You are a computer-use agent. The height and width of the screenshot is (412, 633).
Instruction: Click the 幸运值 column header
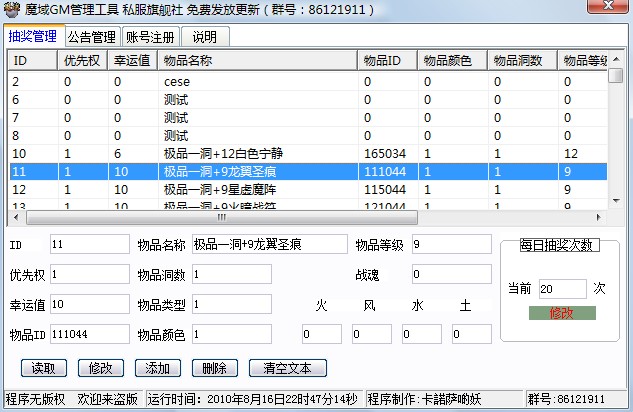(132, 60)
